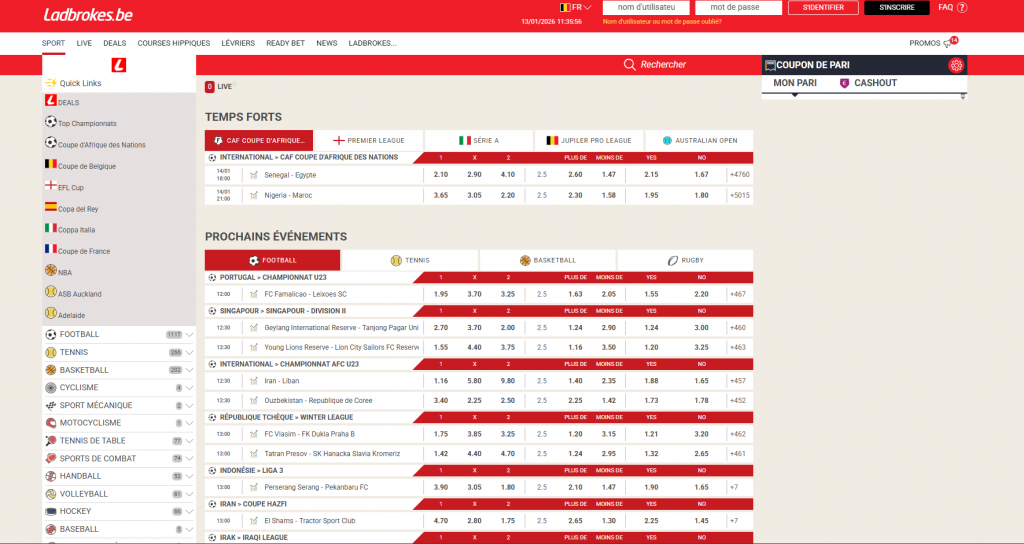This screenshot has height=544, width=1024.
Task: Click the Cashout euro badge icon
Action: click(844, 83)
